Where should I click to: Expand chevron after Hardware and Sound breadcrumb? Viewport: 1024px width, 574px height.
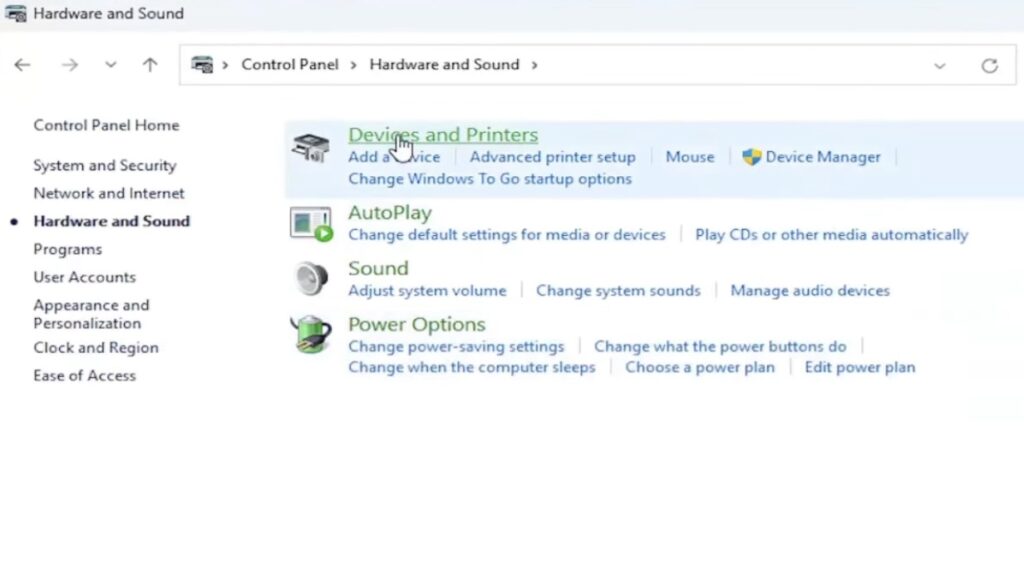[x=534, y=65]
